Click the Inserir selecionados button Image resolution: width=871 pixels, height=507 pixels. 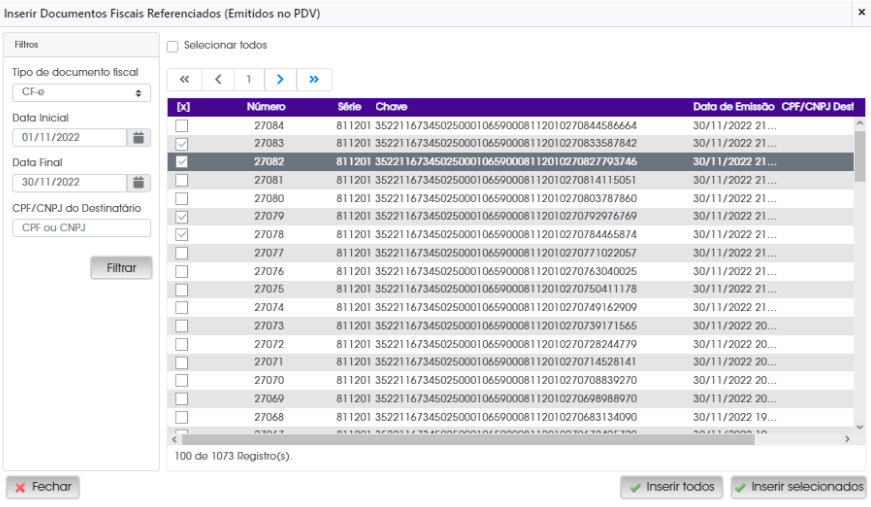click(x=799, y=487)
